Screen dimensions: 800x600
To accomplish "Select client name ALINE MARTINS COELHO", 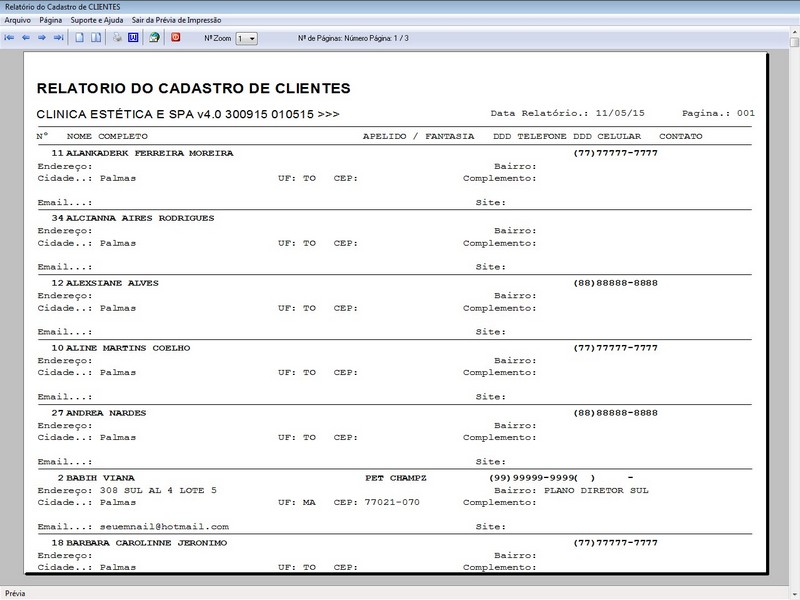I will pos(128,348).
